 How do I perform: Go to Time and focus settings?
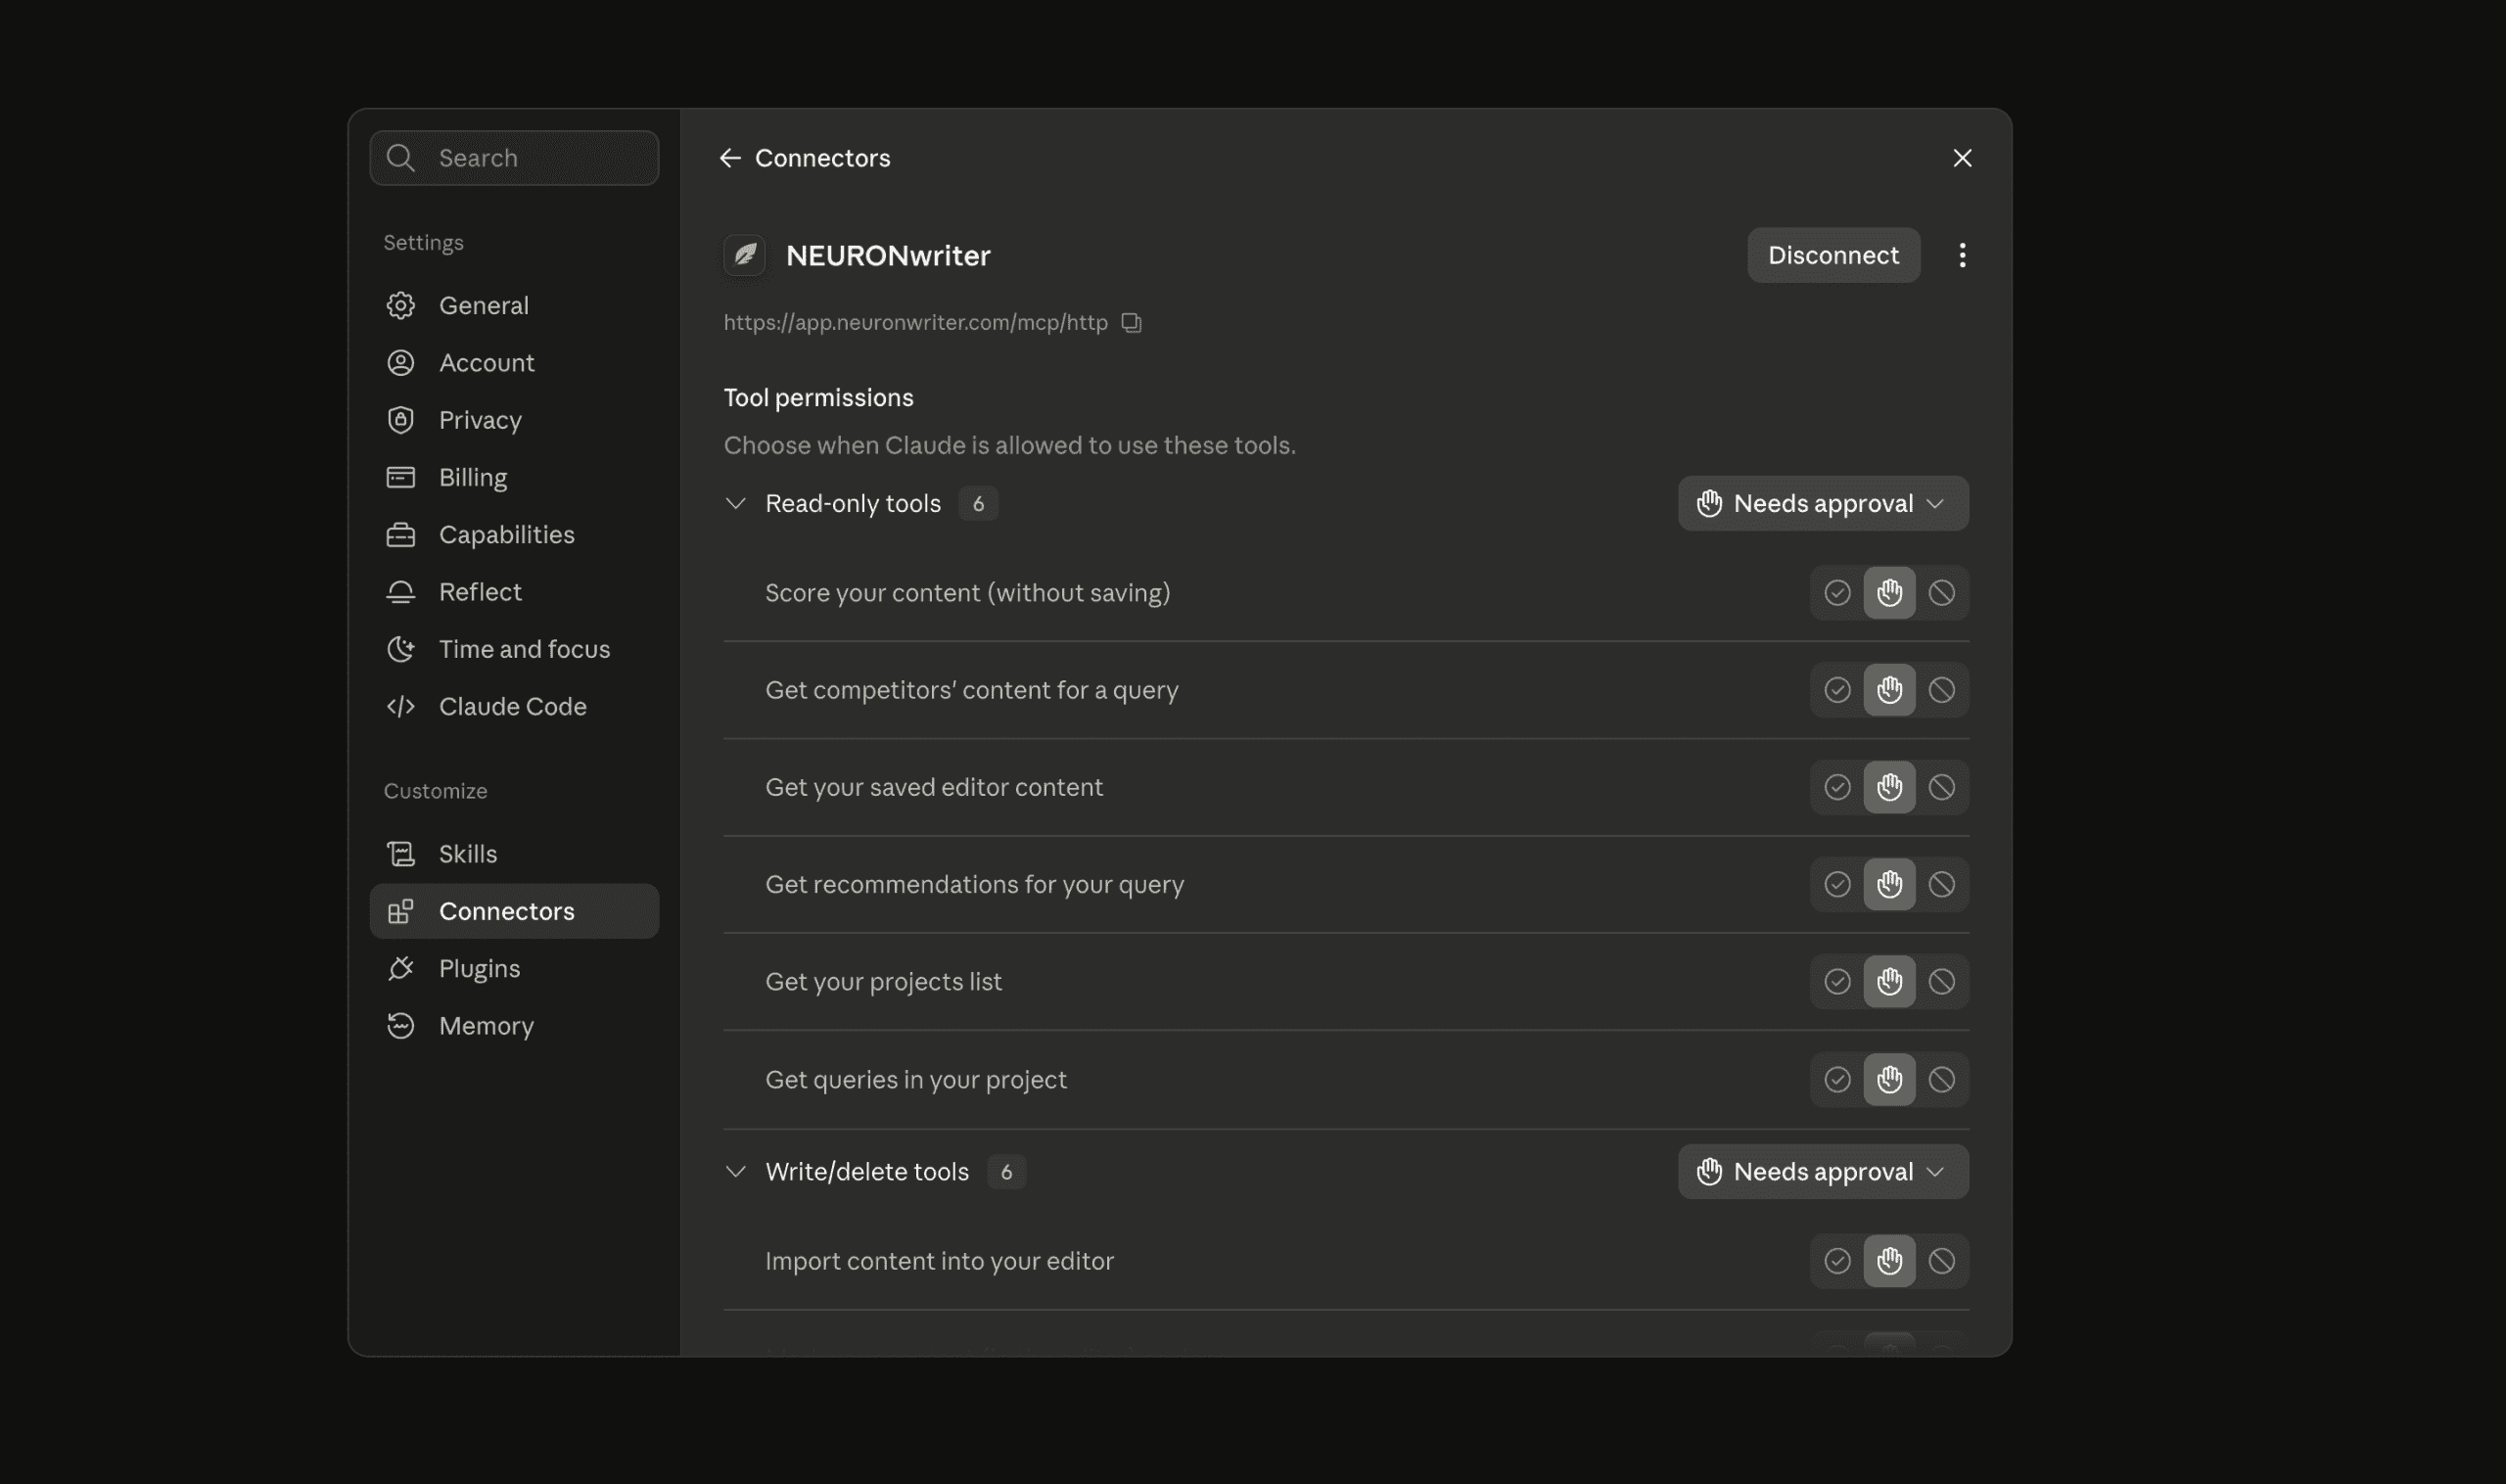pos(514,649)
